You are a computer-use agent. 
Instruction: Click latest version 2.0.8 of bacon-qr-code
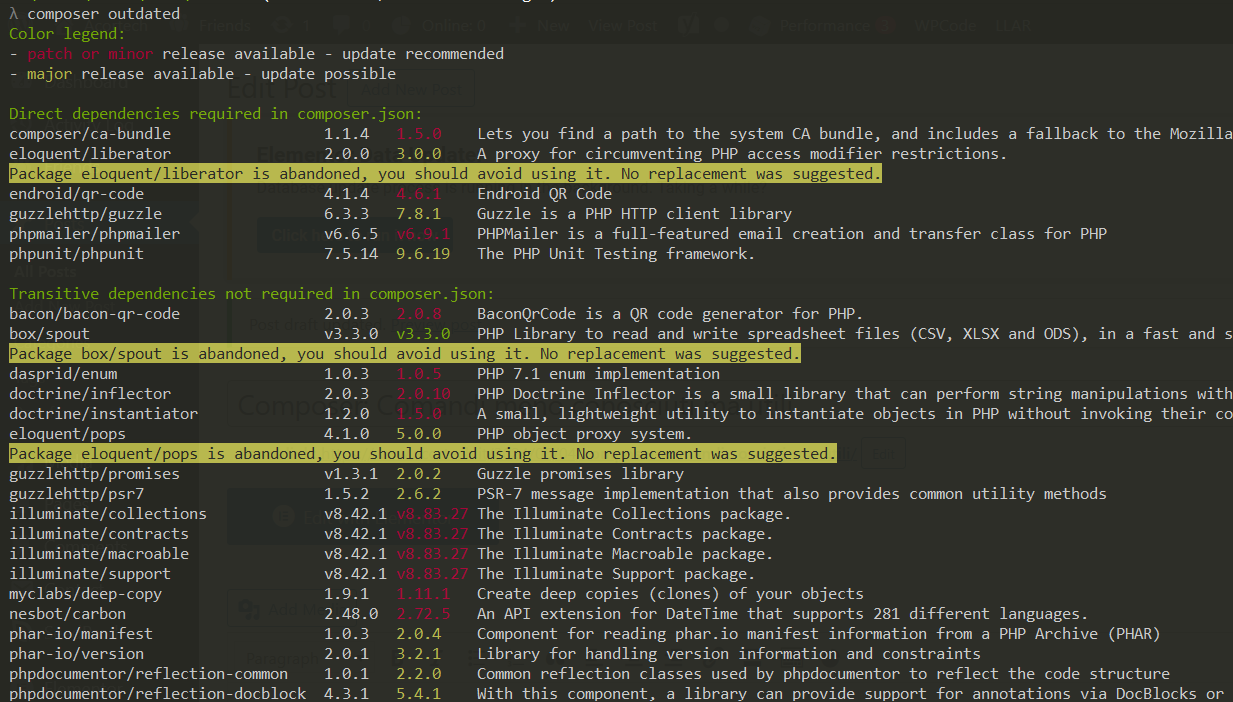click(418, 314)
